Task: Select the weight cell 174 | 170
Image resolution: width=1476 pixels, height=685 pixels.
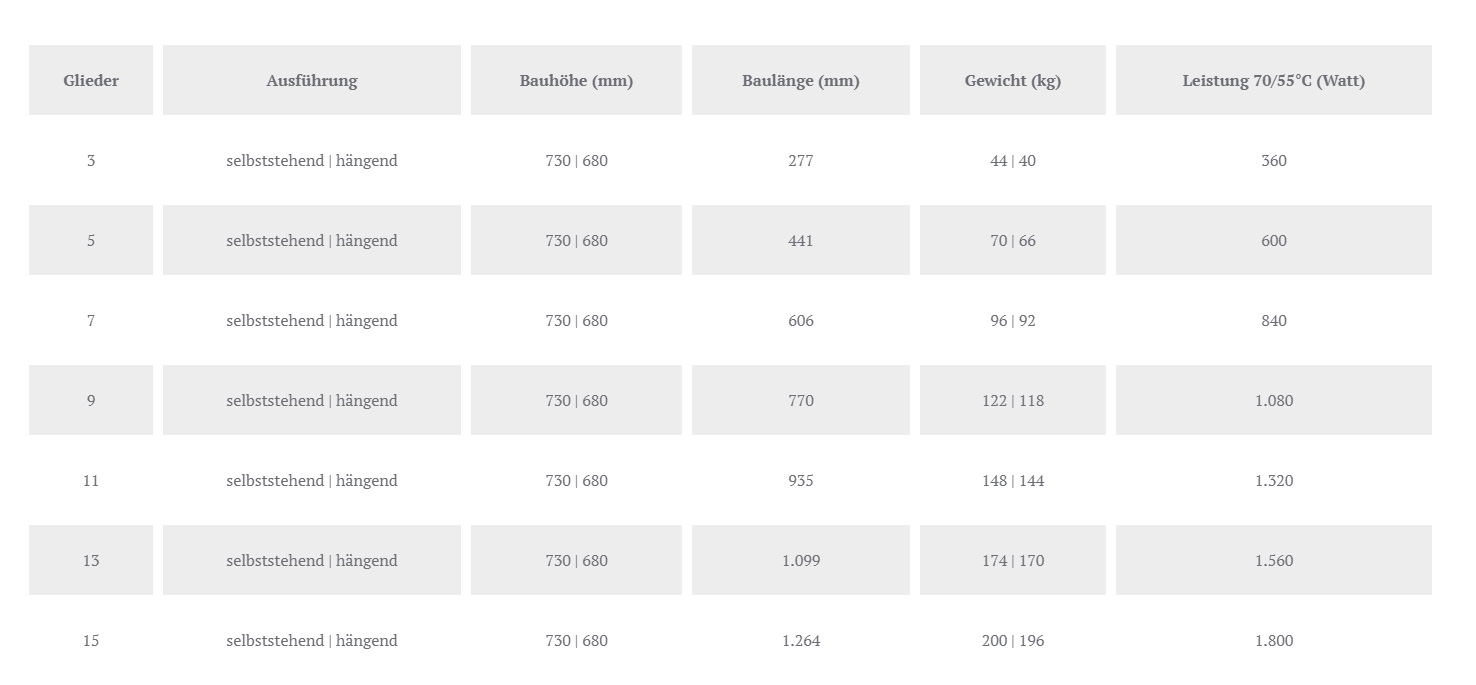Action: [1013, 561]
